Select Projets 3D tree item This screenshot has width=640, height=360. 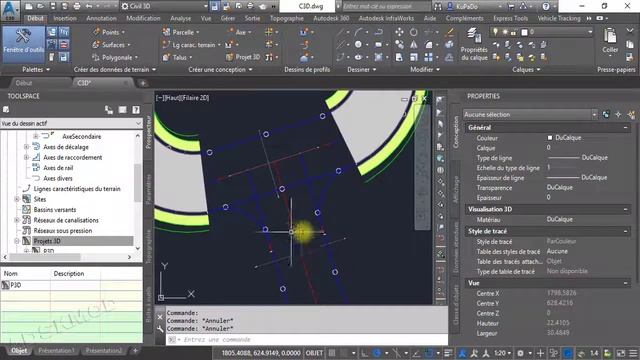pyautogui.click(x=47, y=241)
